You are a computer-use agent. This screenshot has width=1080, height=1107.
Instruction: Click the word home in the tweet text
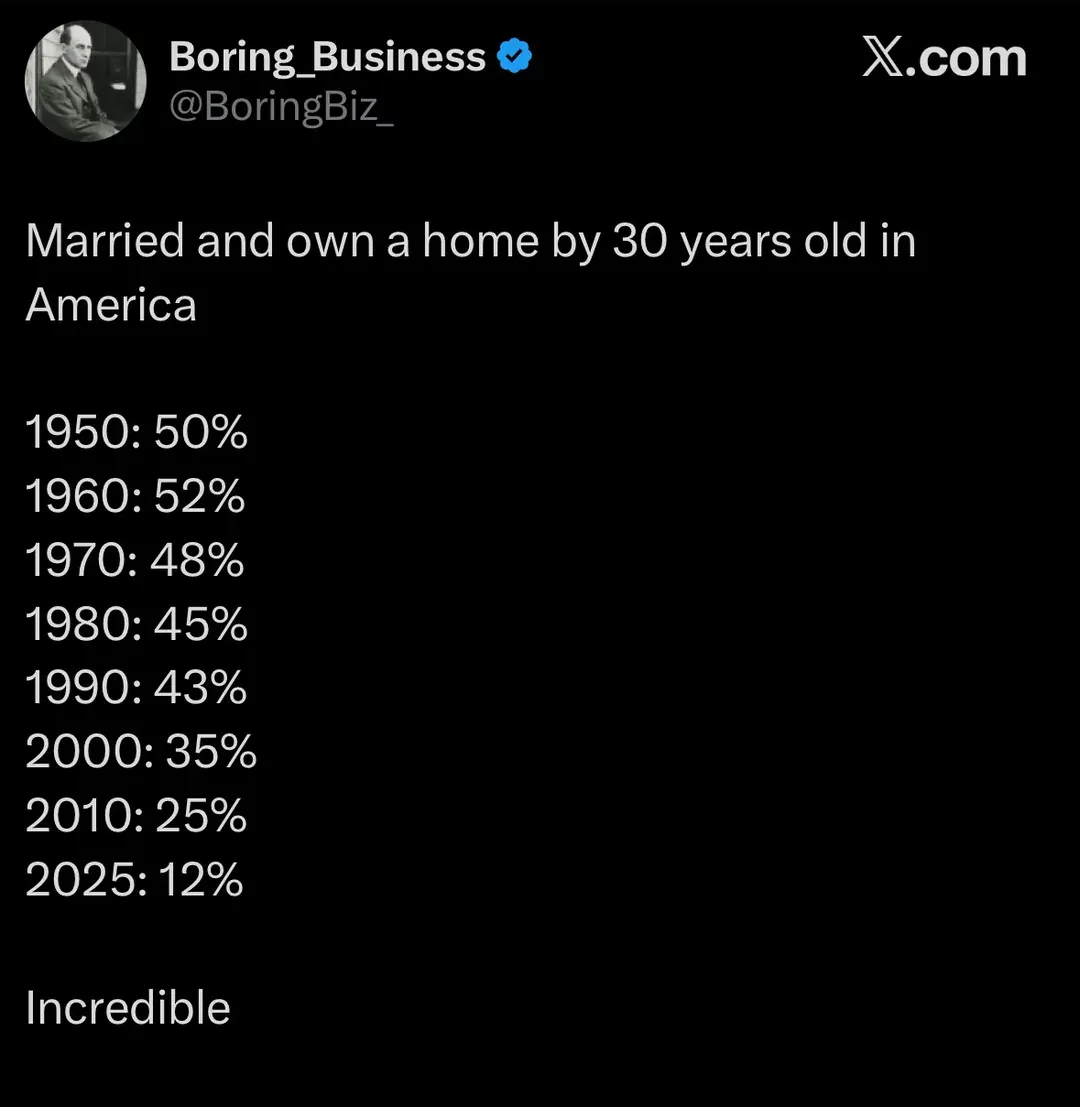pos(481,241)
